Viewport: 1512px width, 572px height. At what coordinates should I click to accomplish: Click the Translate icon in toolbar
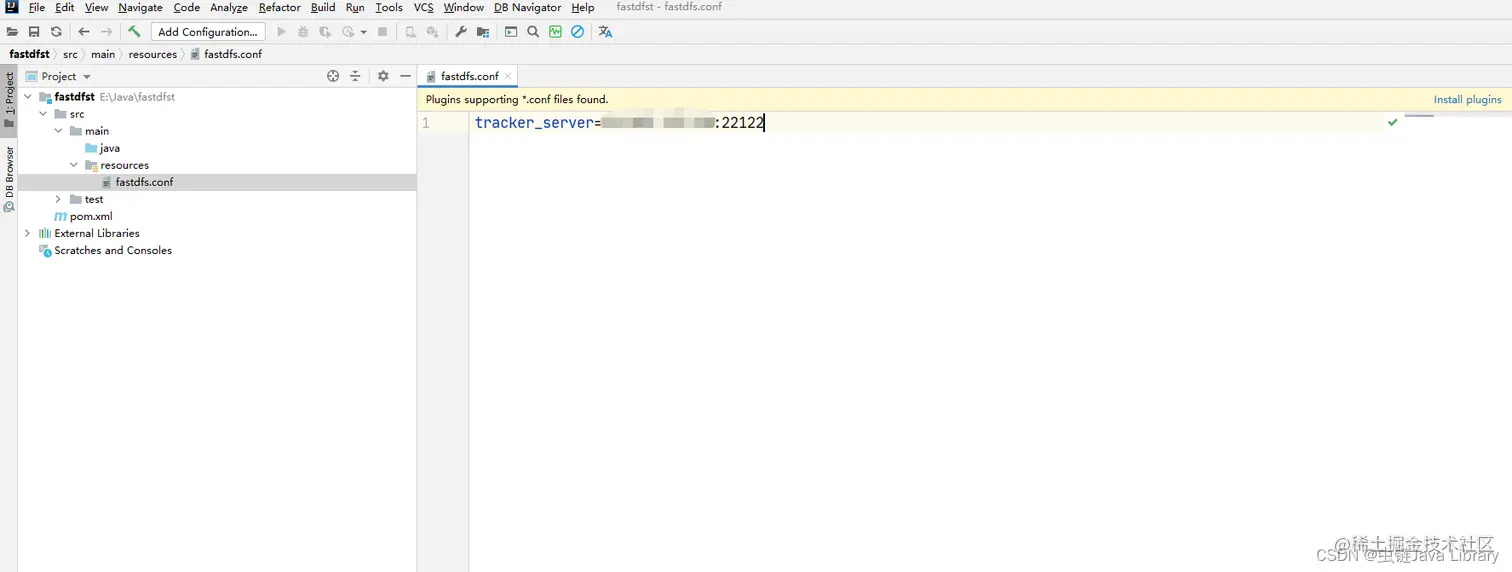point(605,32)
